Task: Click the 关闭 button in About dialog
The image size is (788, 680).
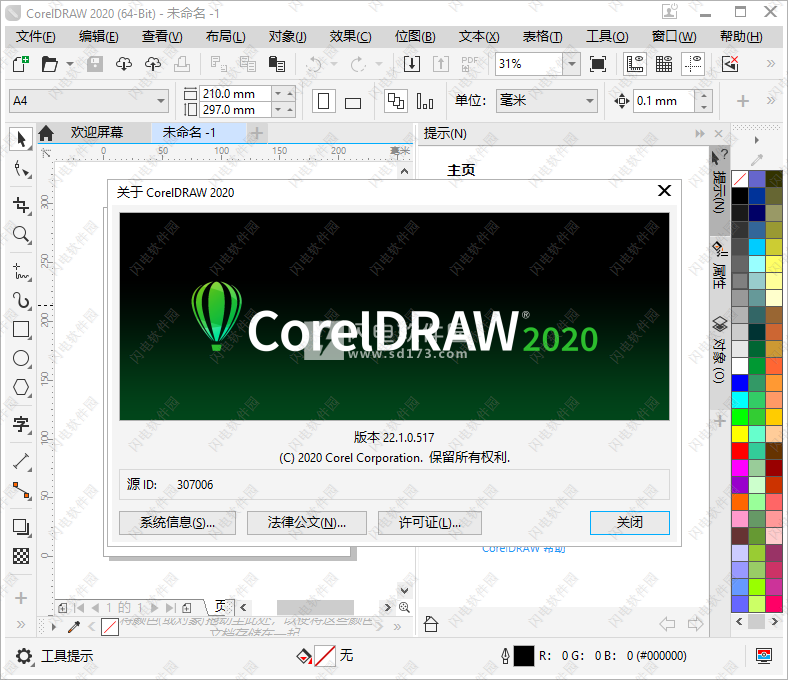Action: (630, 523)
